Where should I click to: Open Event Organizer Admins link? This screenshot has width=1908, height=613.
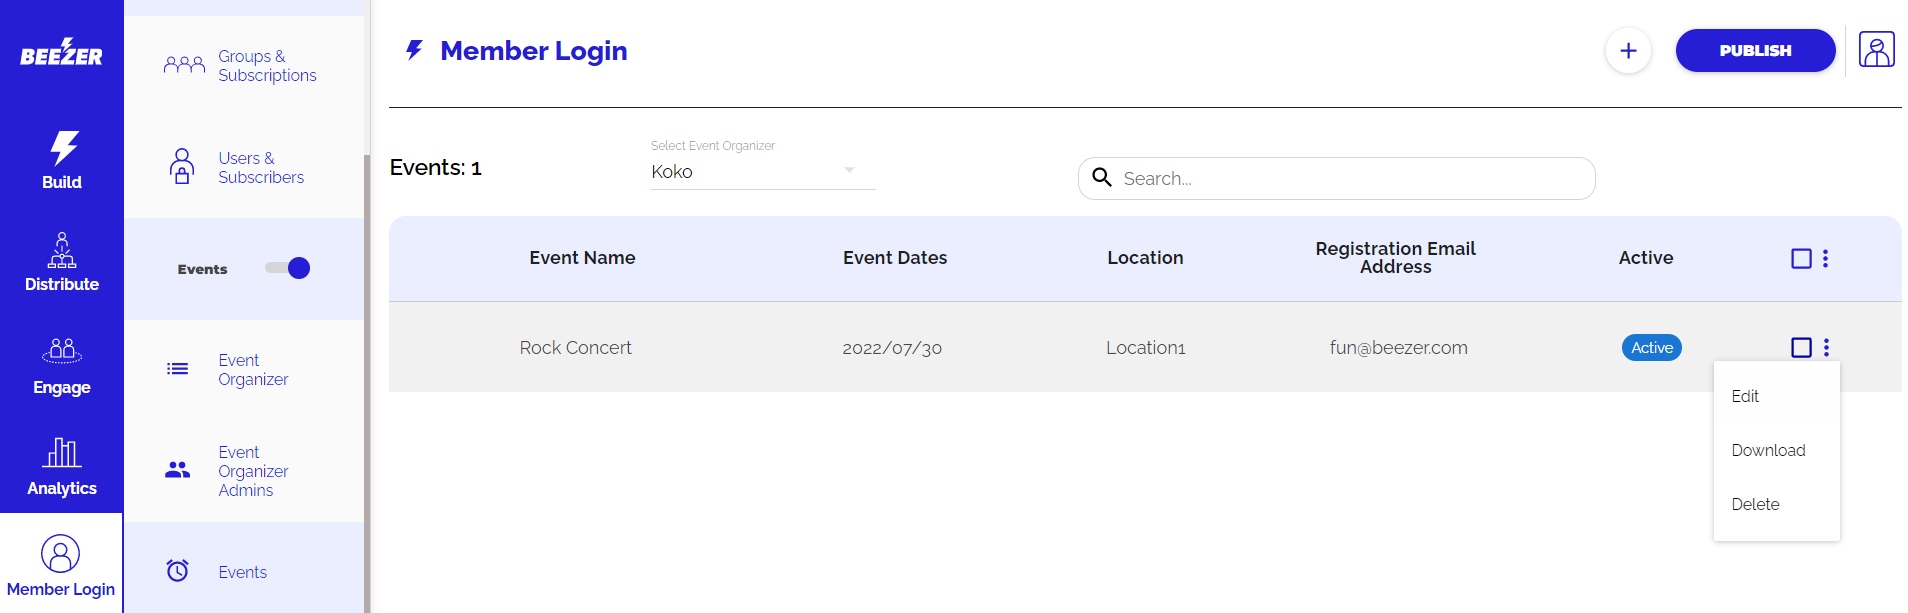pos(253,471)
